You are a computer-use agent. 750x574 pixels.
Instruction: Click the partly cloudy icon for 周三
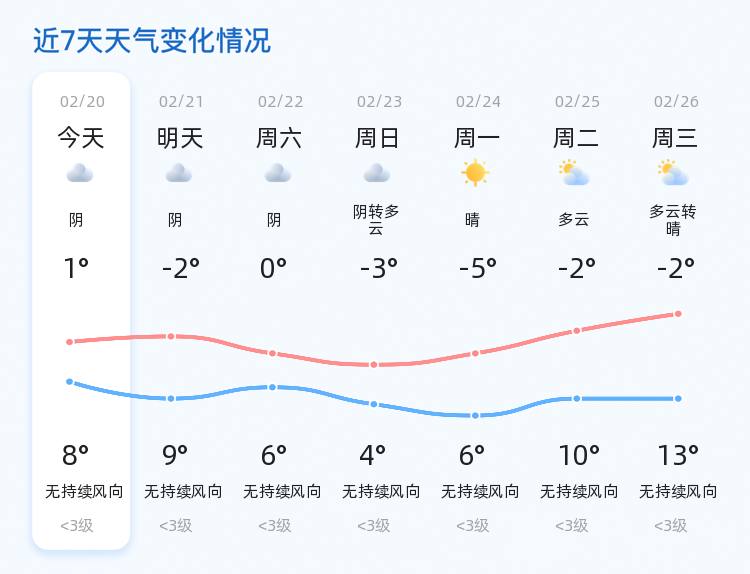(x=673, y=173)
